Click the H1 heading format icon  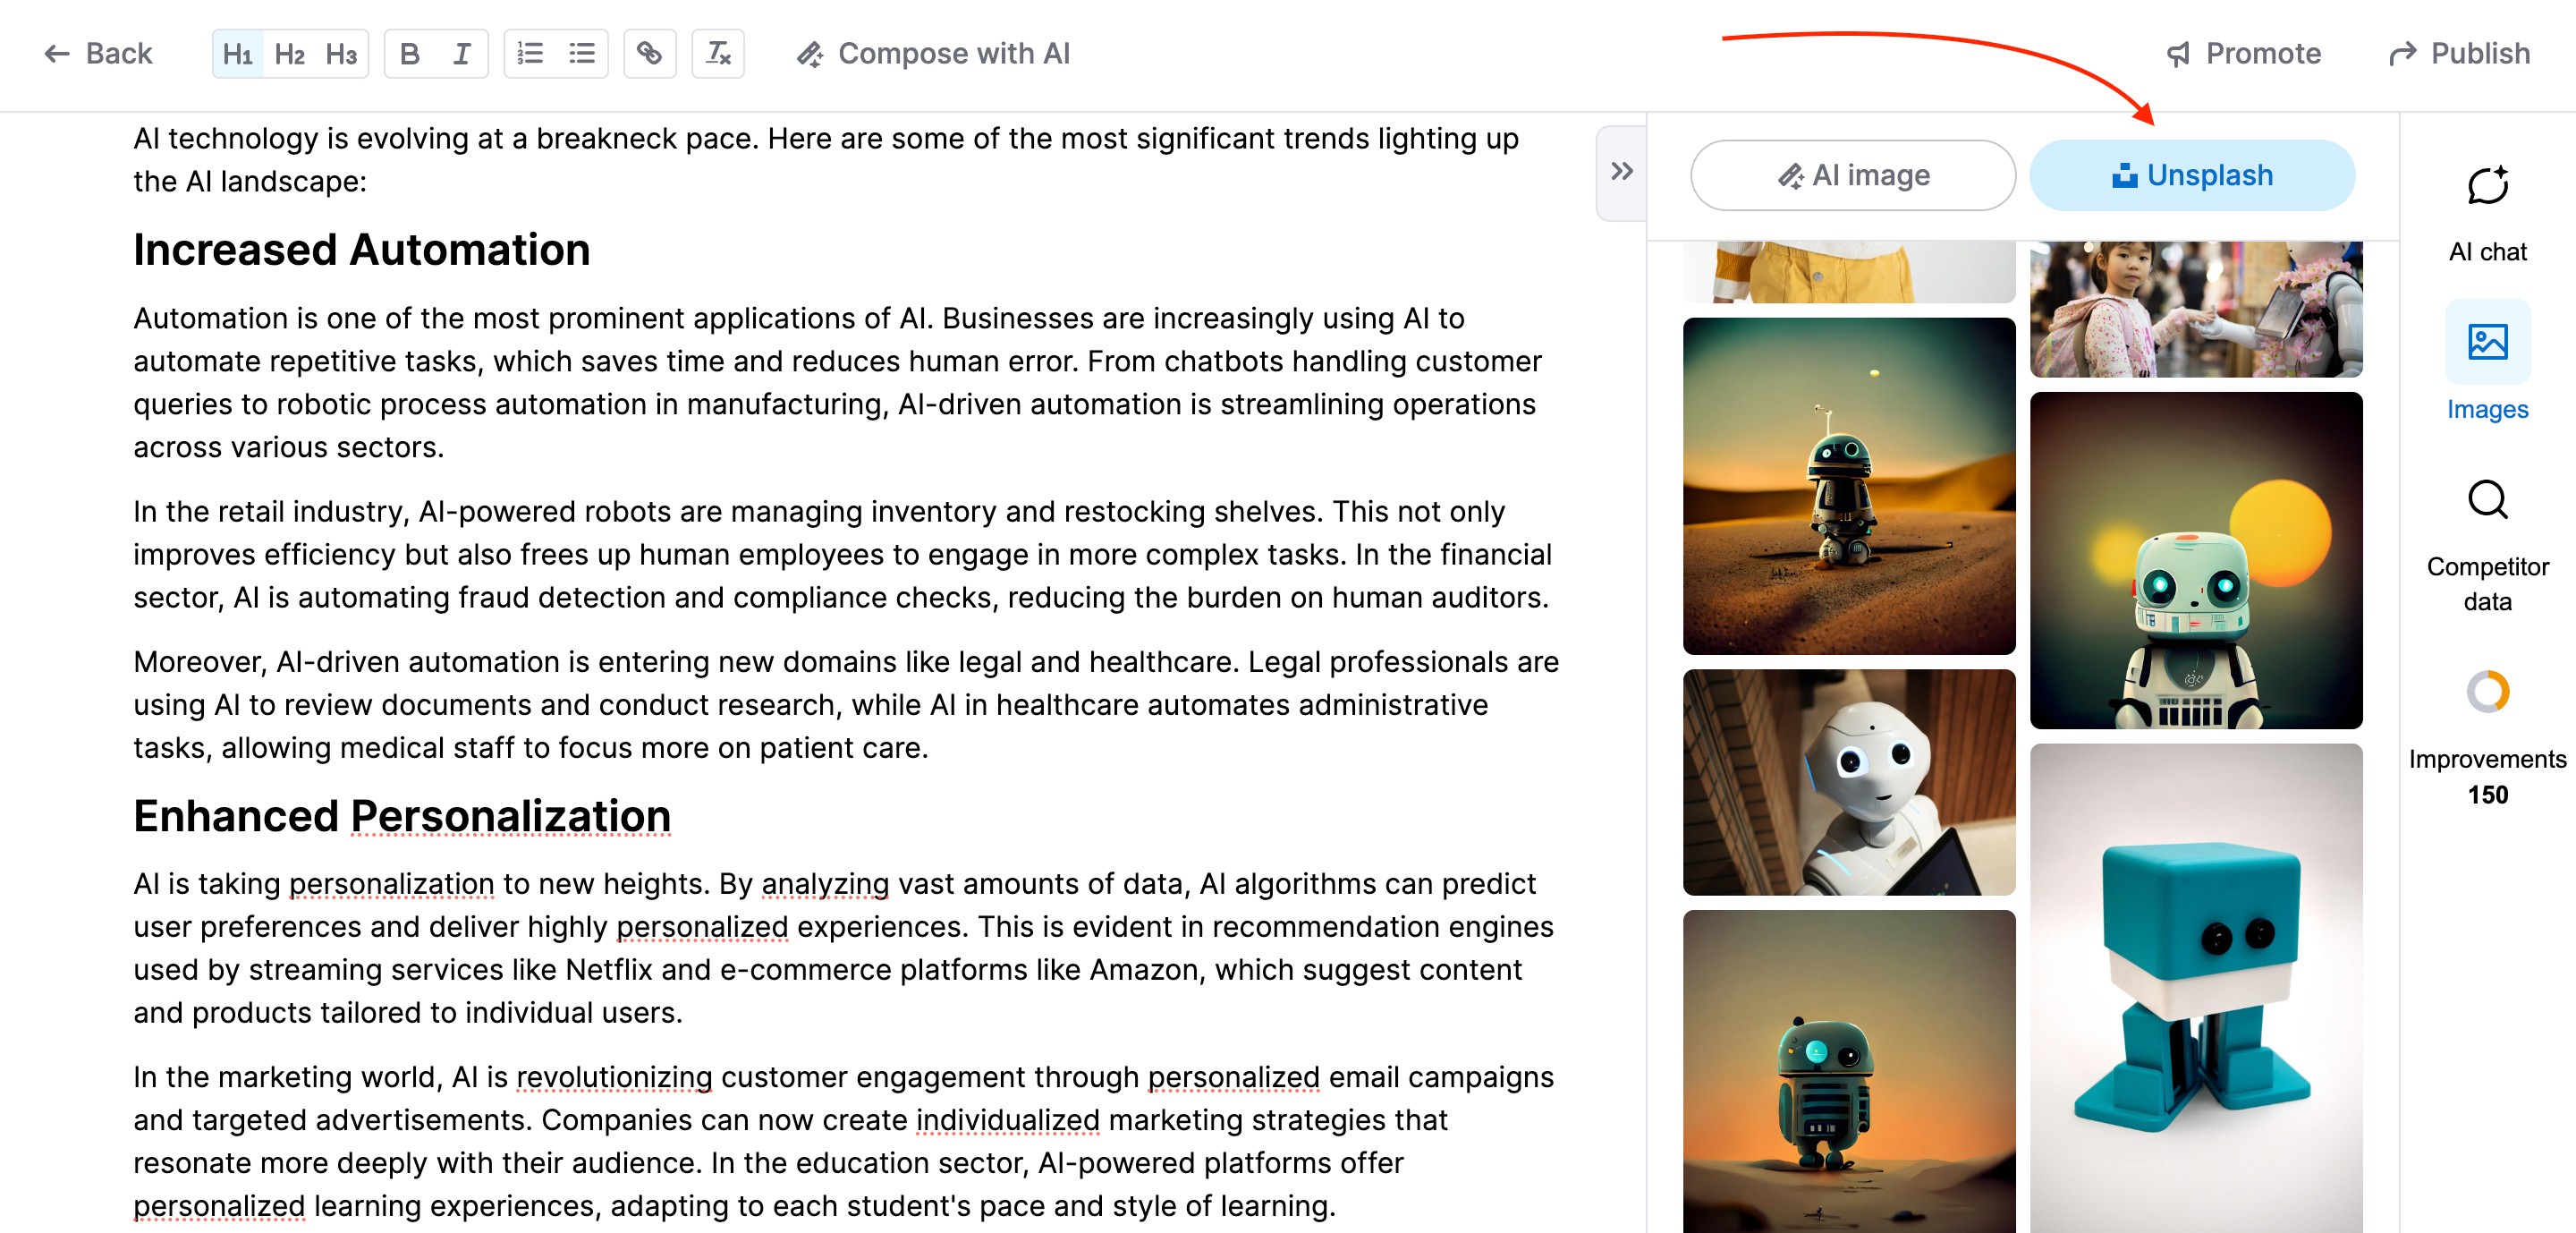pyautogui.click(x=235, y=53)
